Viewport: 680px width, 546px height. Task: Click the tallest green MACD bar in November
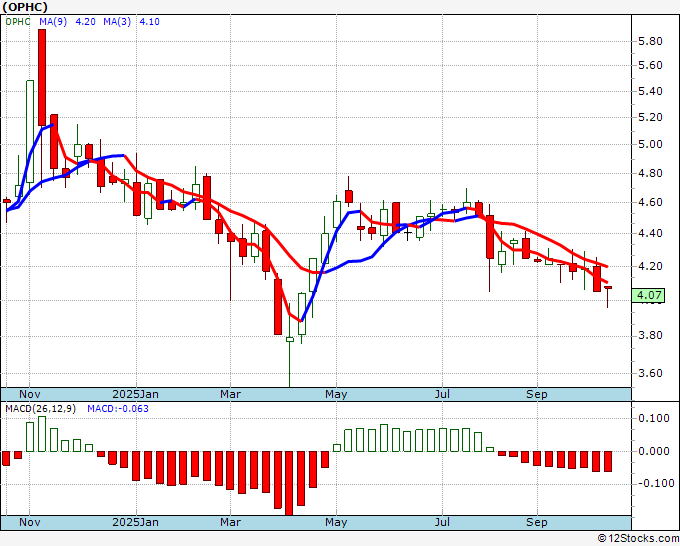point(42,434)
